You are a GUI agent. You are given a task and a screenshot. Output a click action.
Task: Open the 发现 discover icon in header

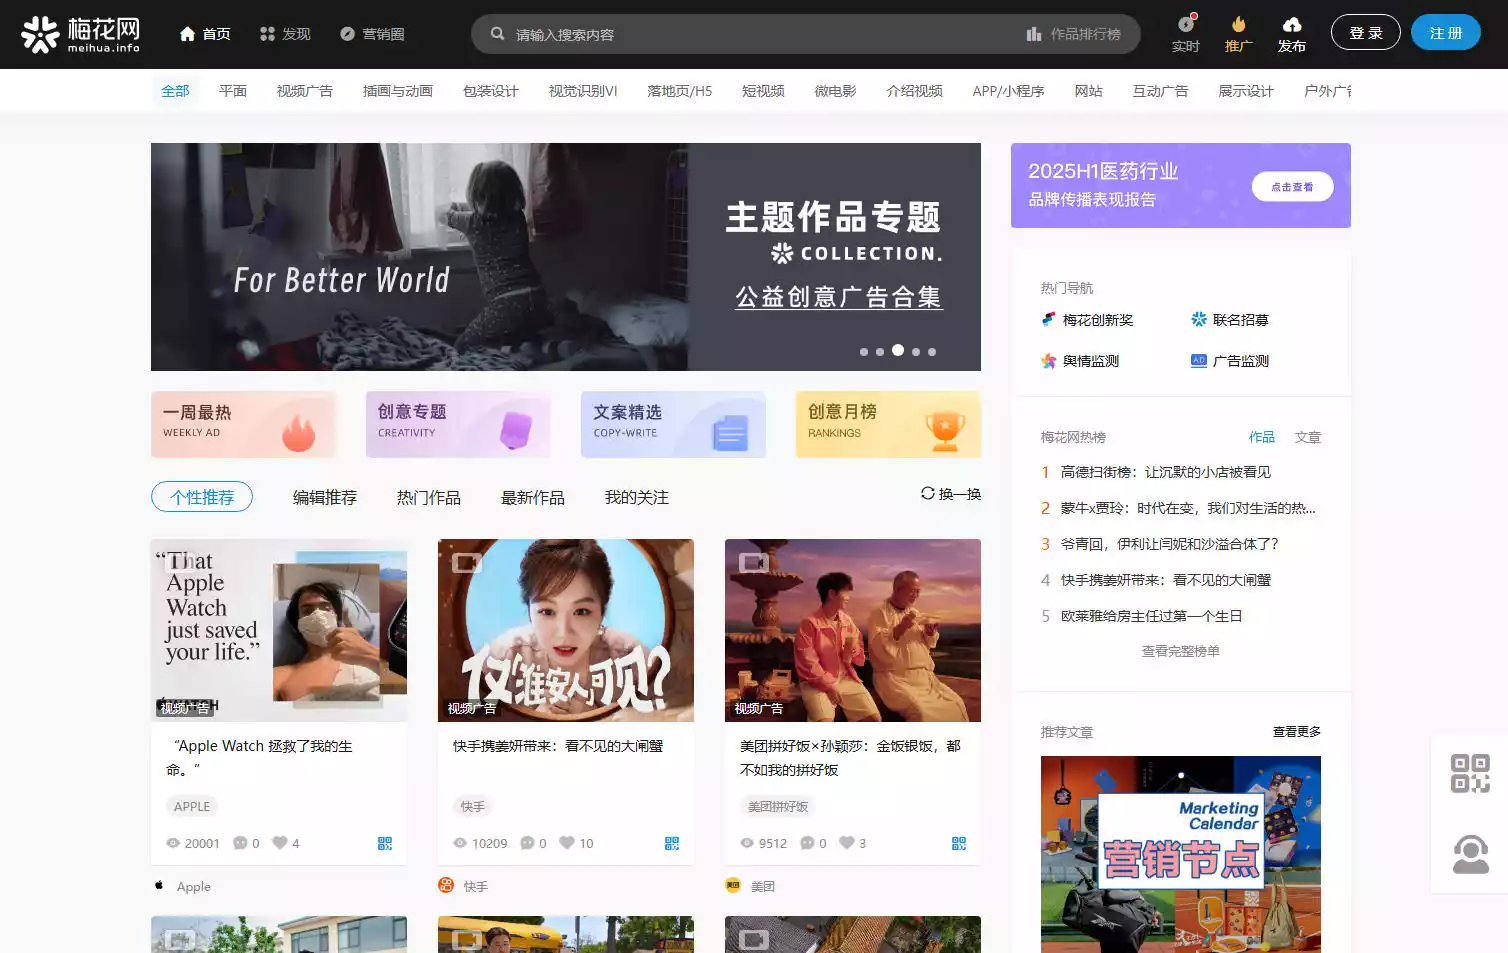tap(267, 34)
